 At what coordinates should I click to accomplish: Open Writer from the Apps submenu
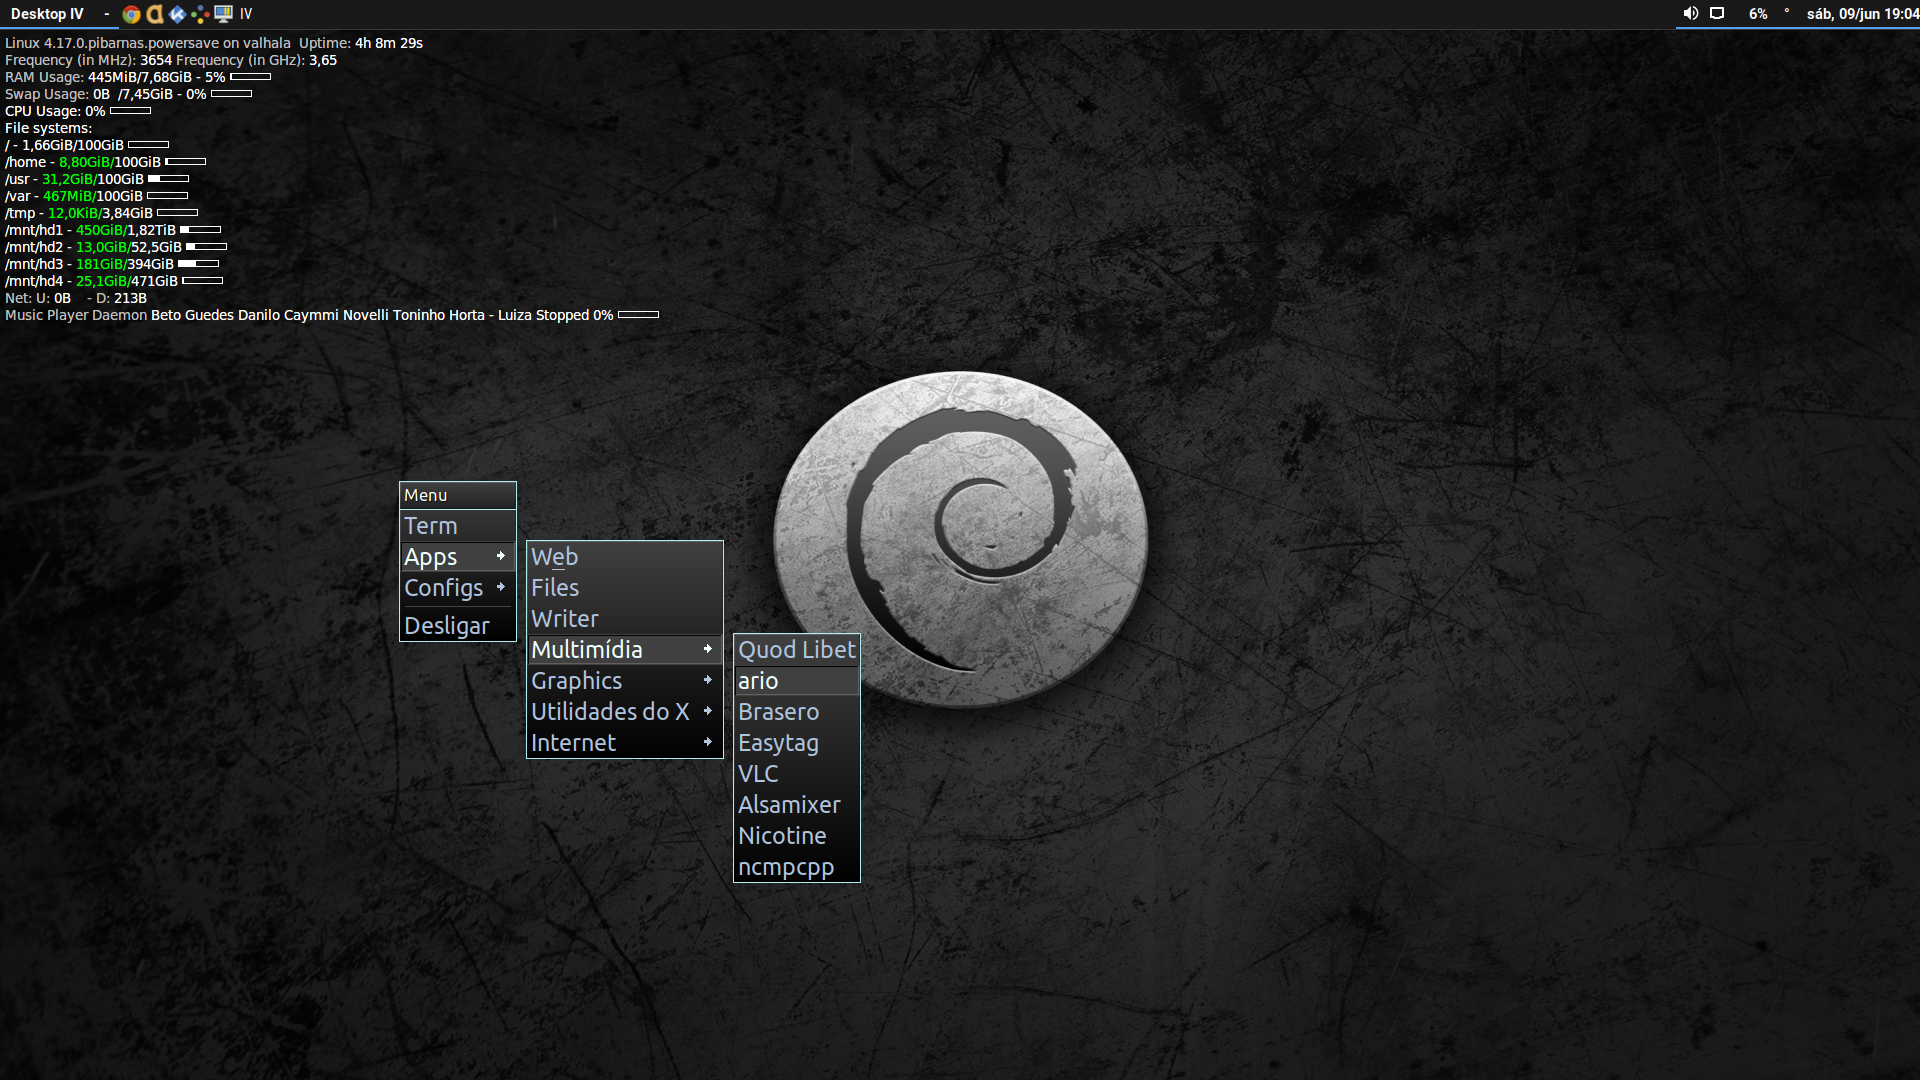[625, 618]
